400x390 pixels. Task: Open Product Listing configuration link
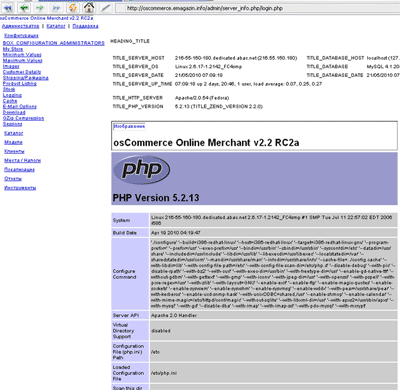pyautogui.click(x=20, y=83)
